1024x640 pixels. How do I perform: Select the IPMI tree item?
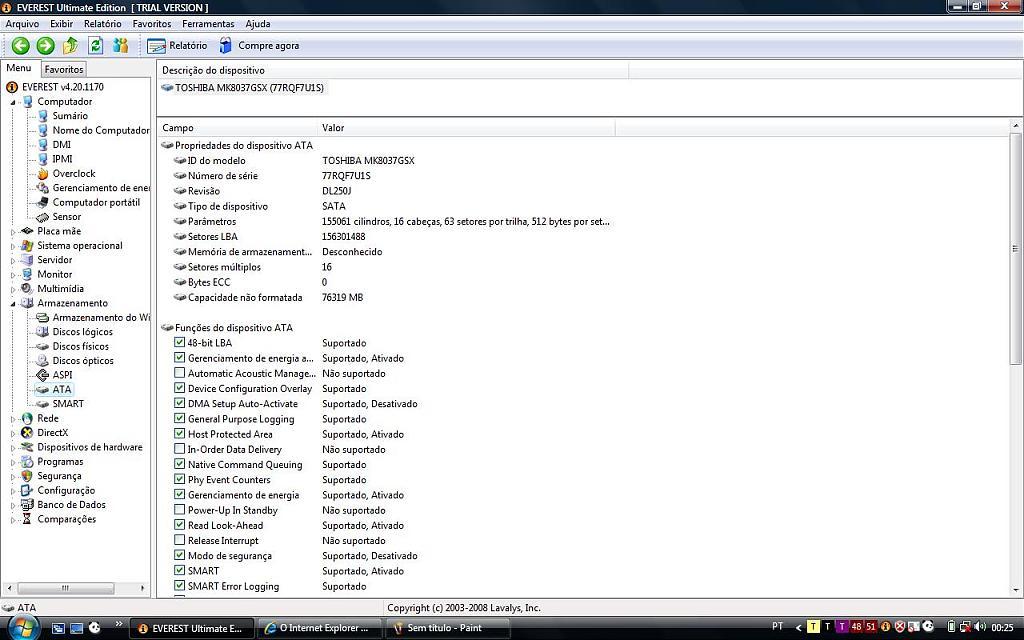[62, 159]
